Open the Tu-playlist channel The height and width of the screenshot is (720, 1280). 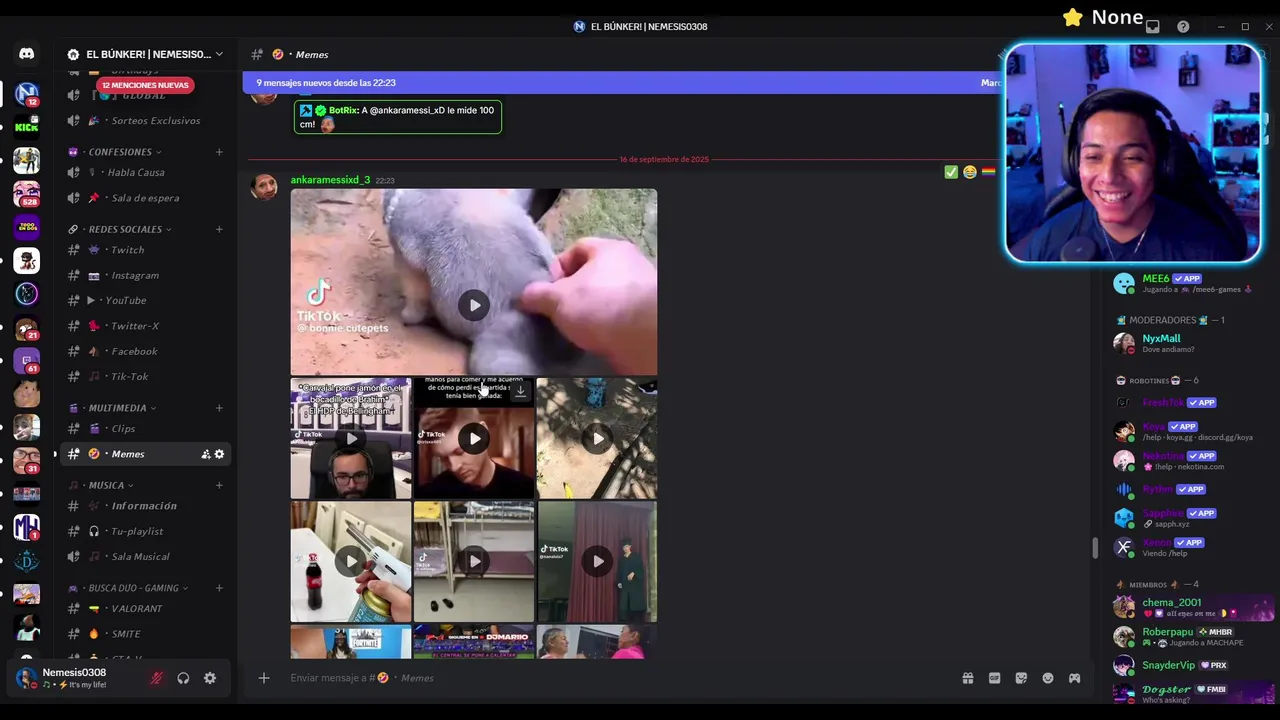146,531
